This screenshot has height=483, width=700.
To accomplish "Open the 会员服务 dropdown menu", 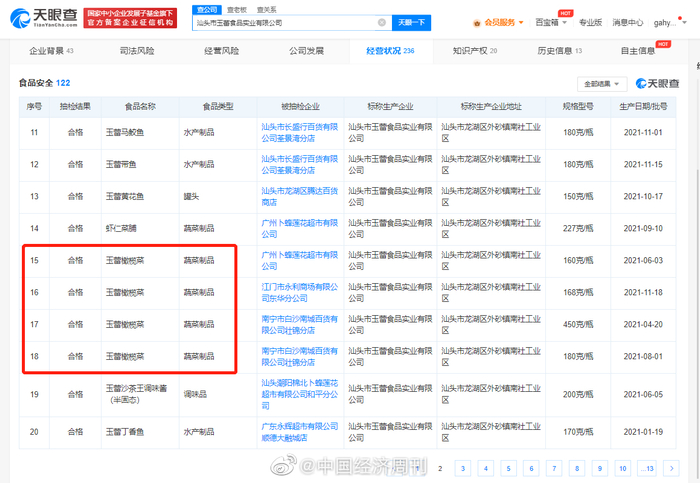I will (503, 22).
